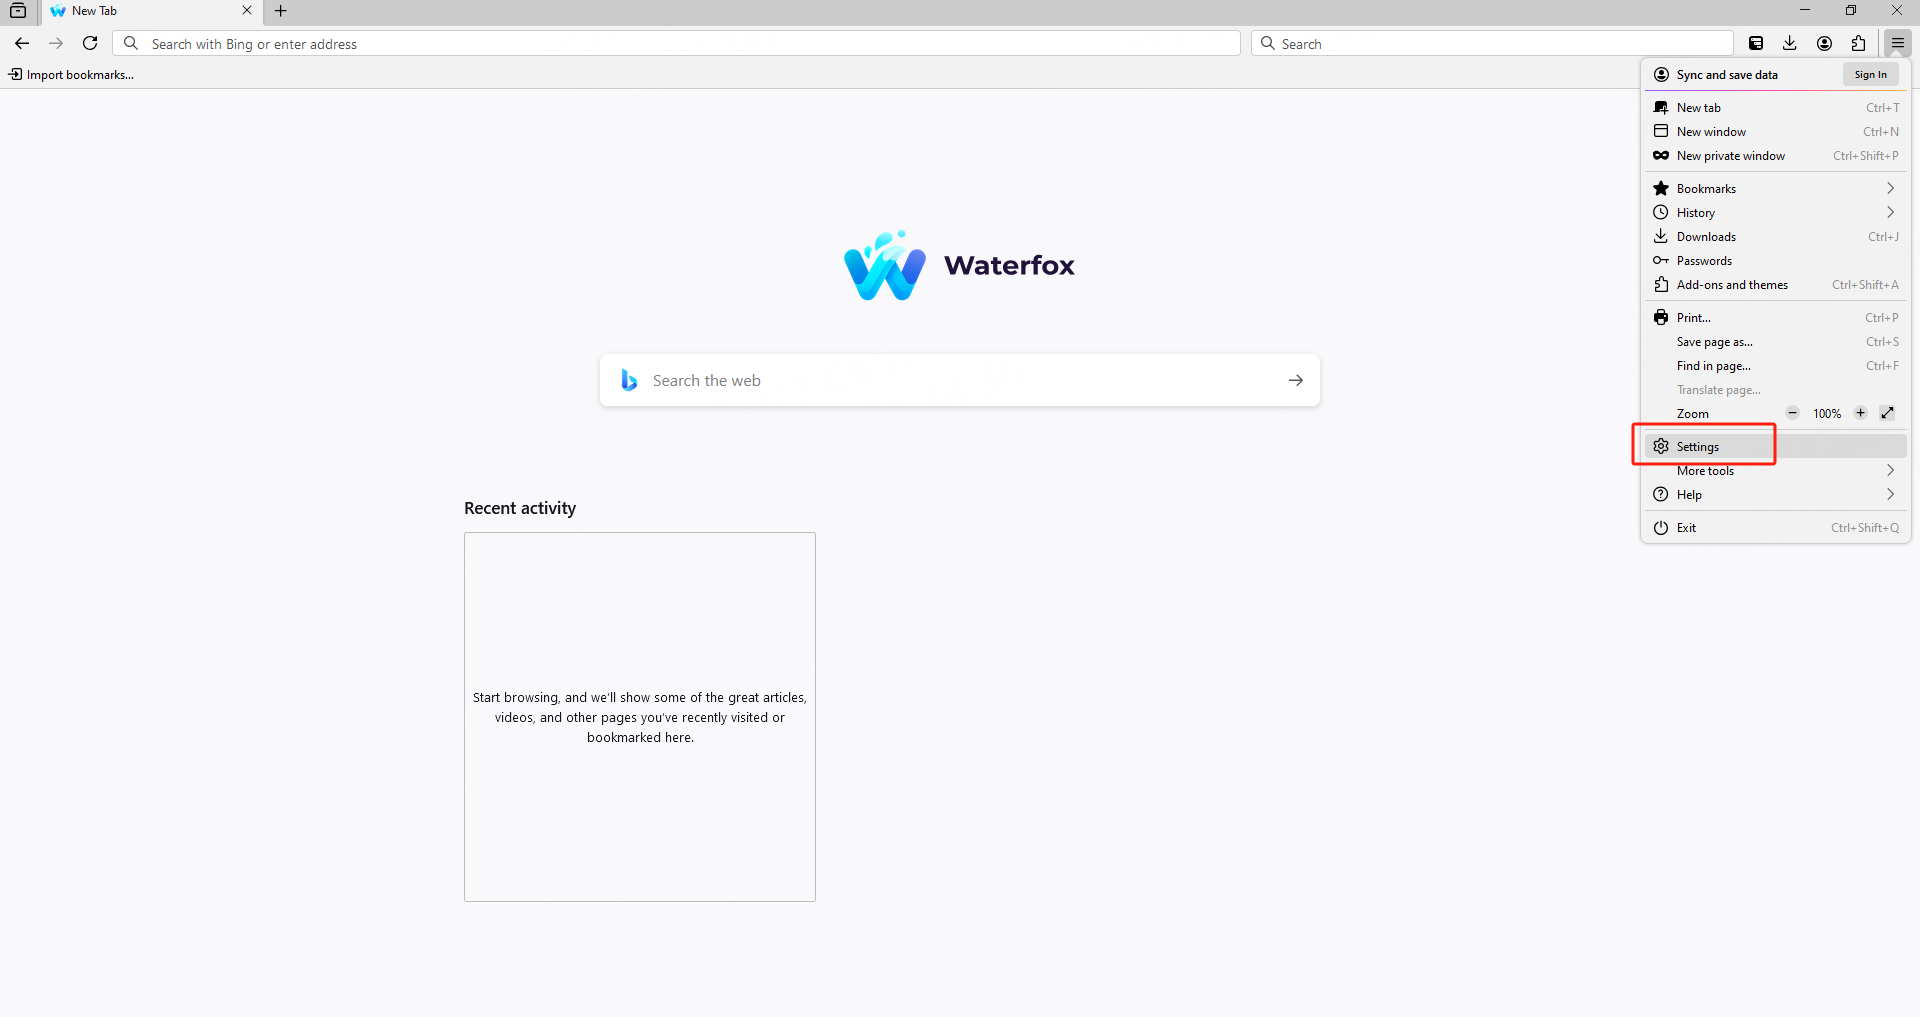Click the tab list icon at top-left

18,11
